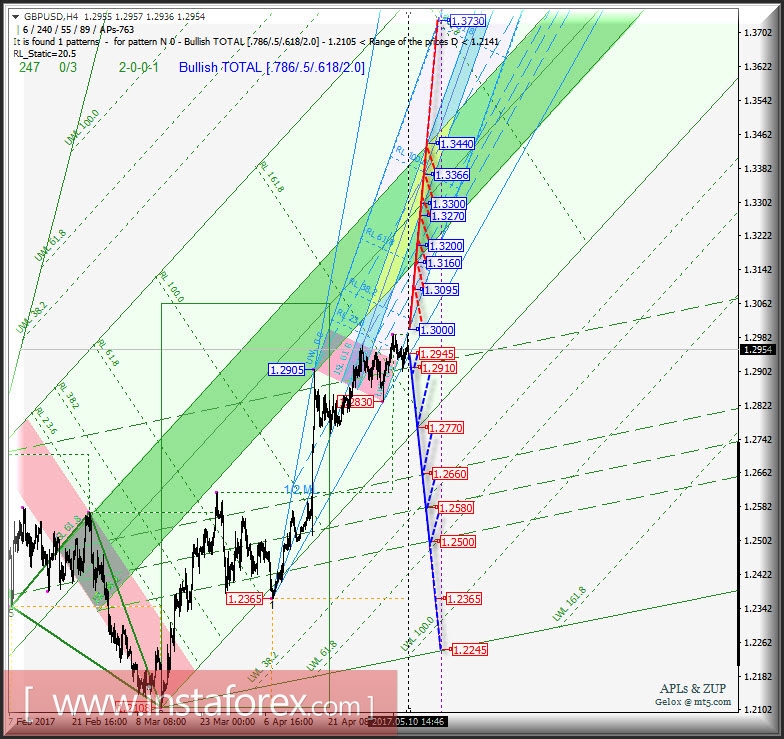Select the 1.3440 price label

click(456, 144)
